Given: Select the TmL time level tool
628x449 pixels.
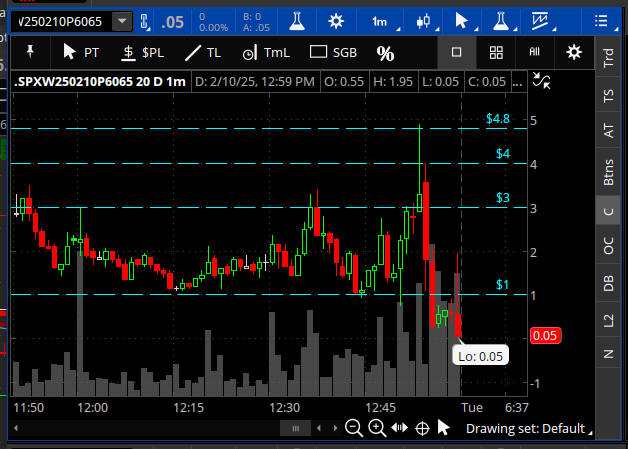Looking at the screenshot, I should 264,52.
